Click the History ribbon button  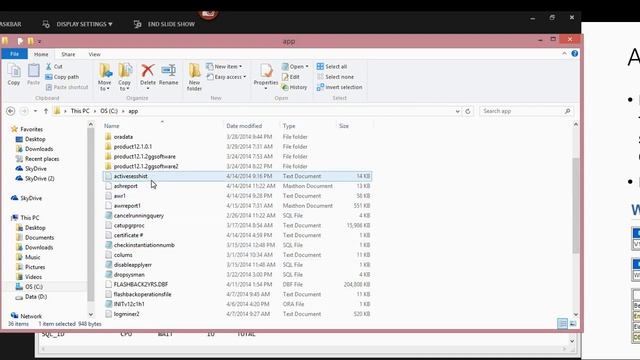[x=294, y=87]
